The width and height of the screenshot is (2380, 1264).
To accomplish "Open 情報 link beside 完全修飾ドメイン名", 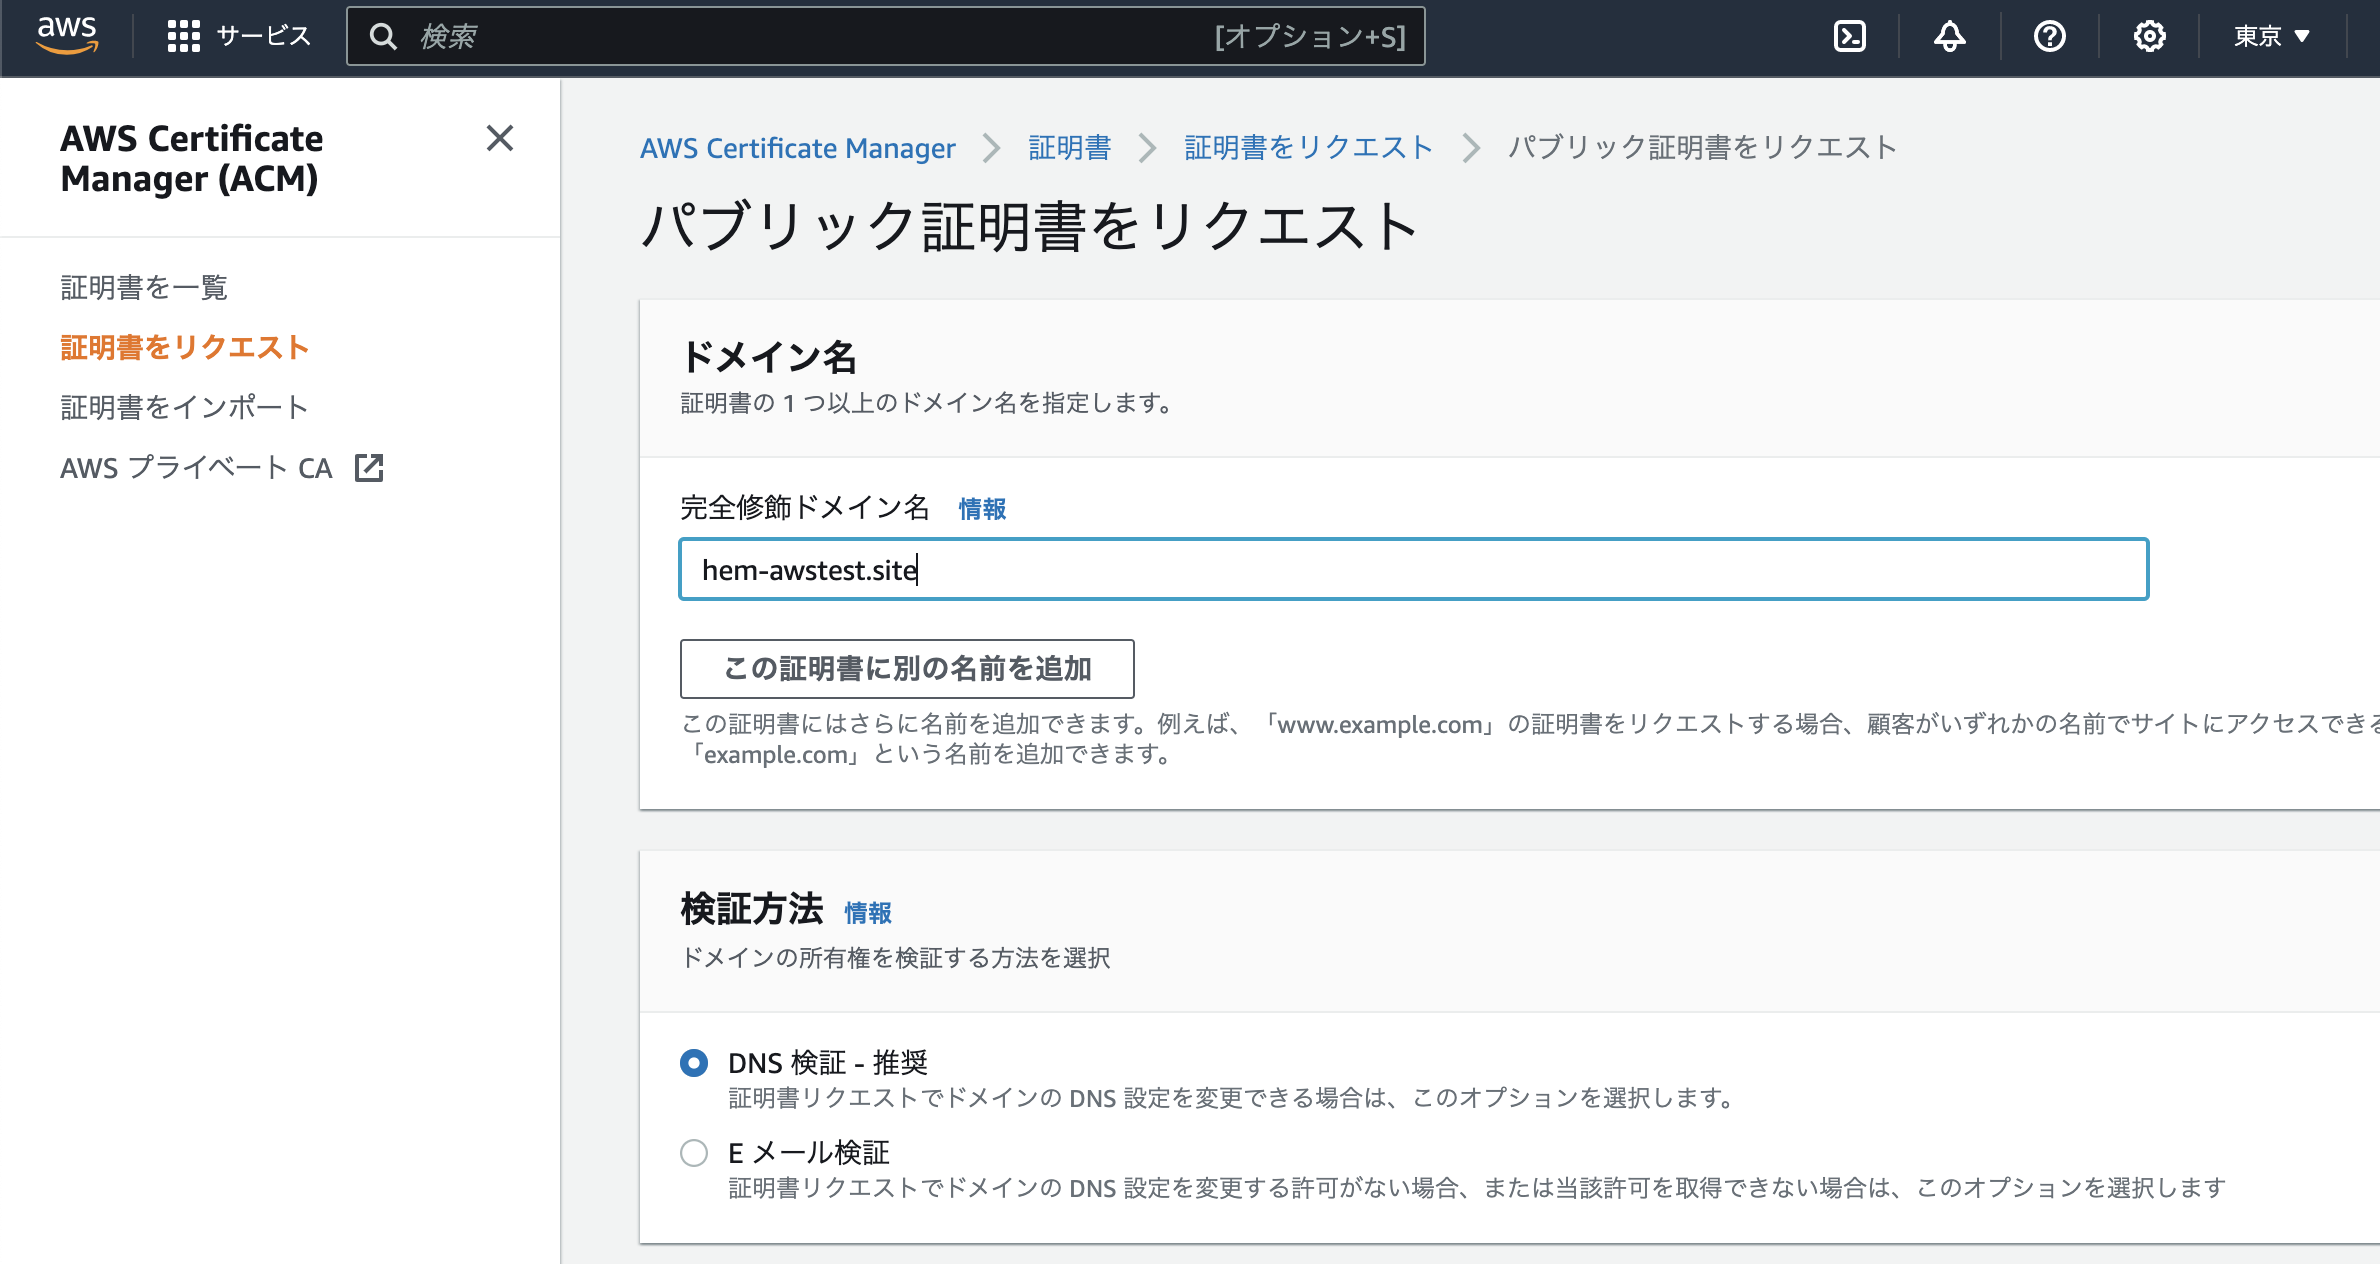I will click(x=982, y=509).
